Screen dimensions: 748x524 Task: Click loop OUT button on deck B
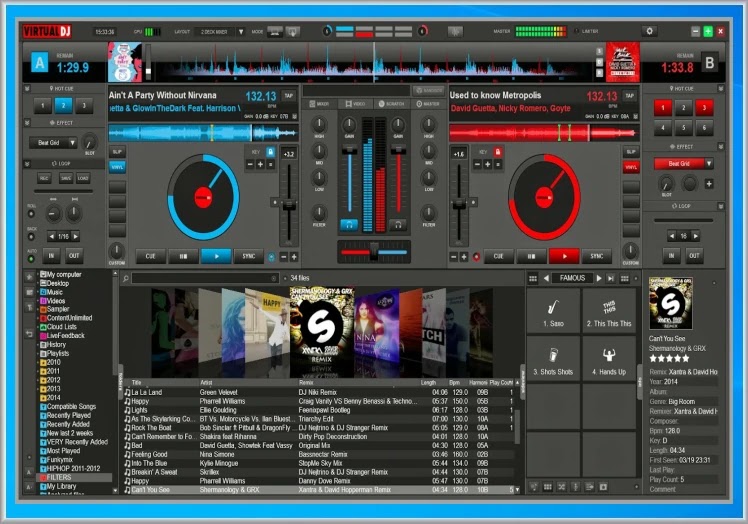694,256
